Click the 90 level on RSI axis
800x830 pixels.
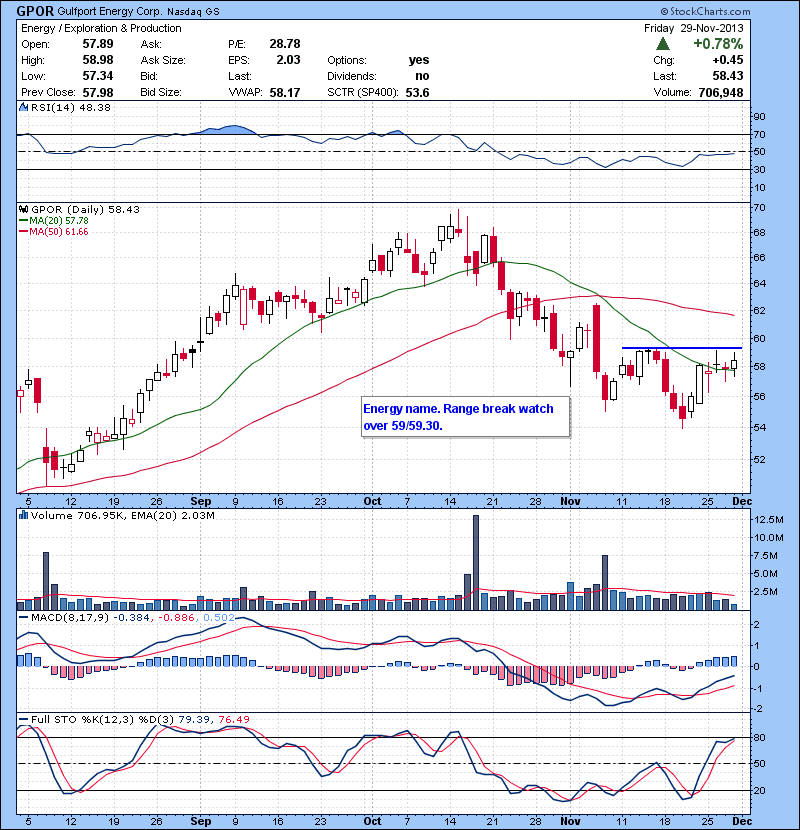(759, 117)
